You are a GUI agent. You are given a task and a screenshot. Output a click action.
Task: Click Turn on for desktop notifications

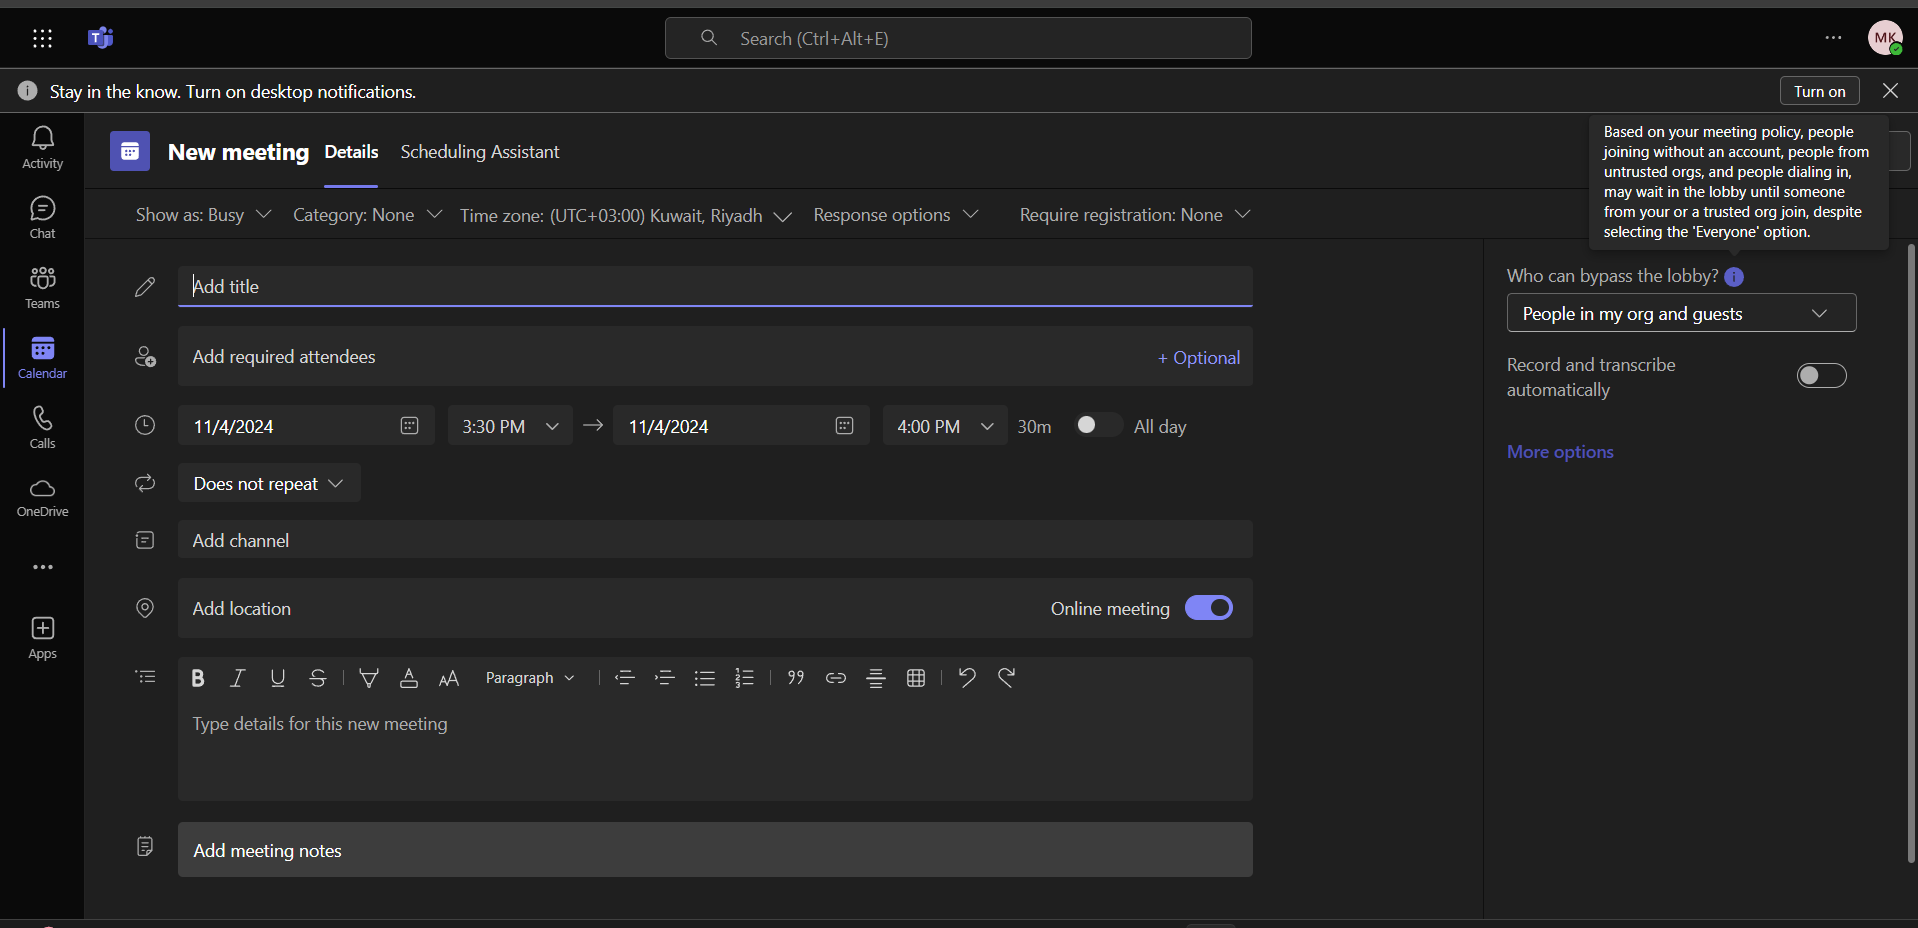click(x=1819, y=91)
